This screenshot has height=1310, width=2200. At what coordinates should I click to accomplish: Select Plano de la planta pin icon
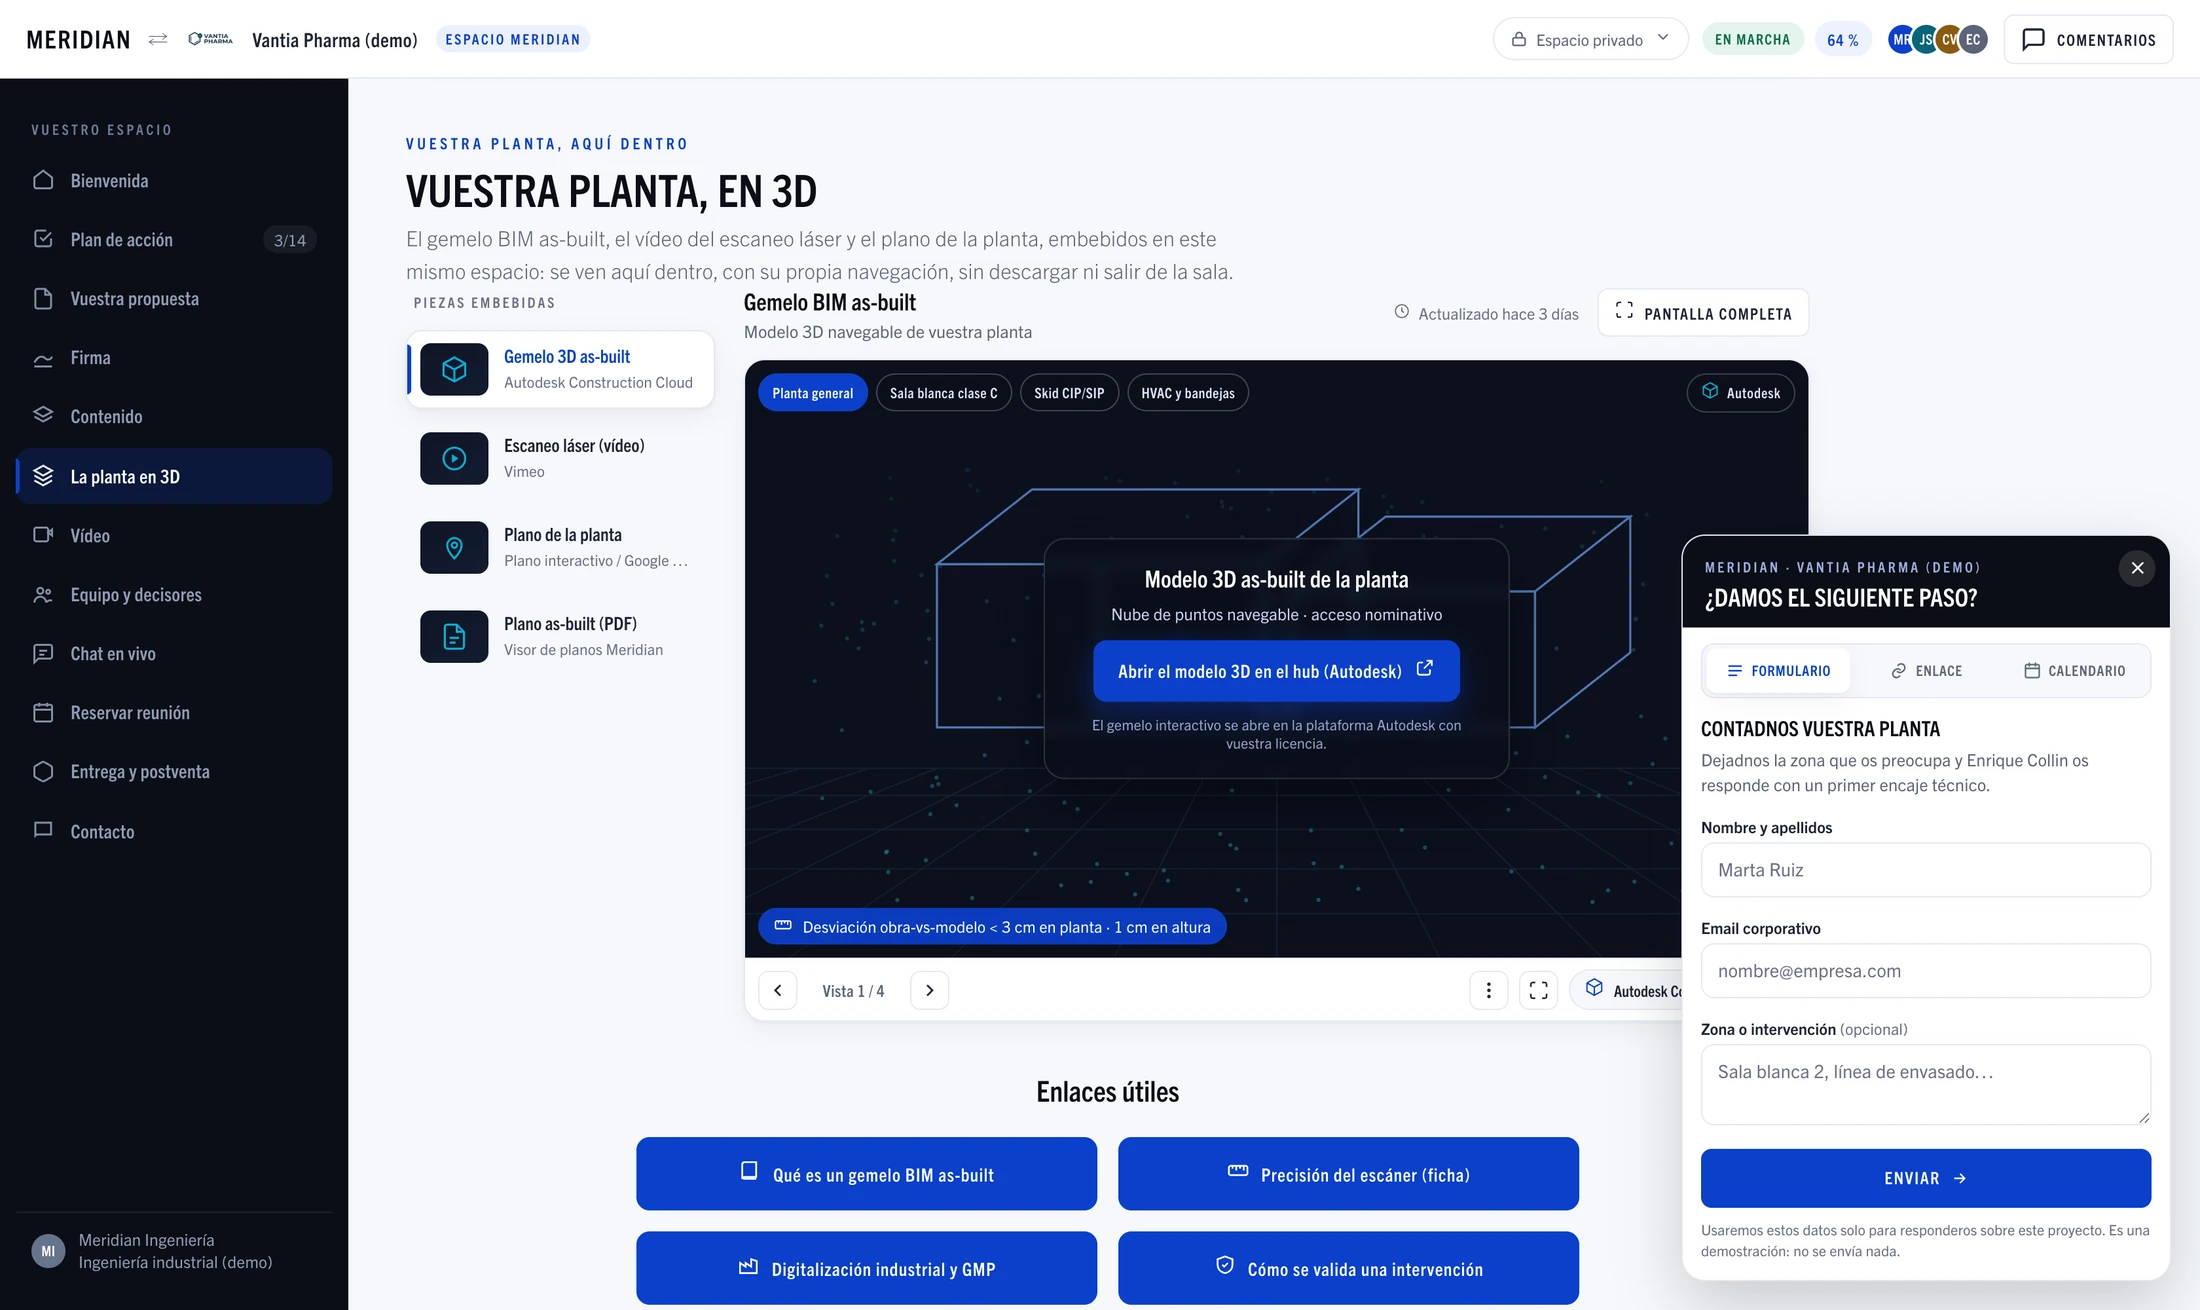[x=454, y=547]
